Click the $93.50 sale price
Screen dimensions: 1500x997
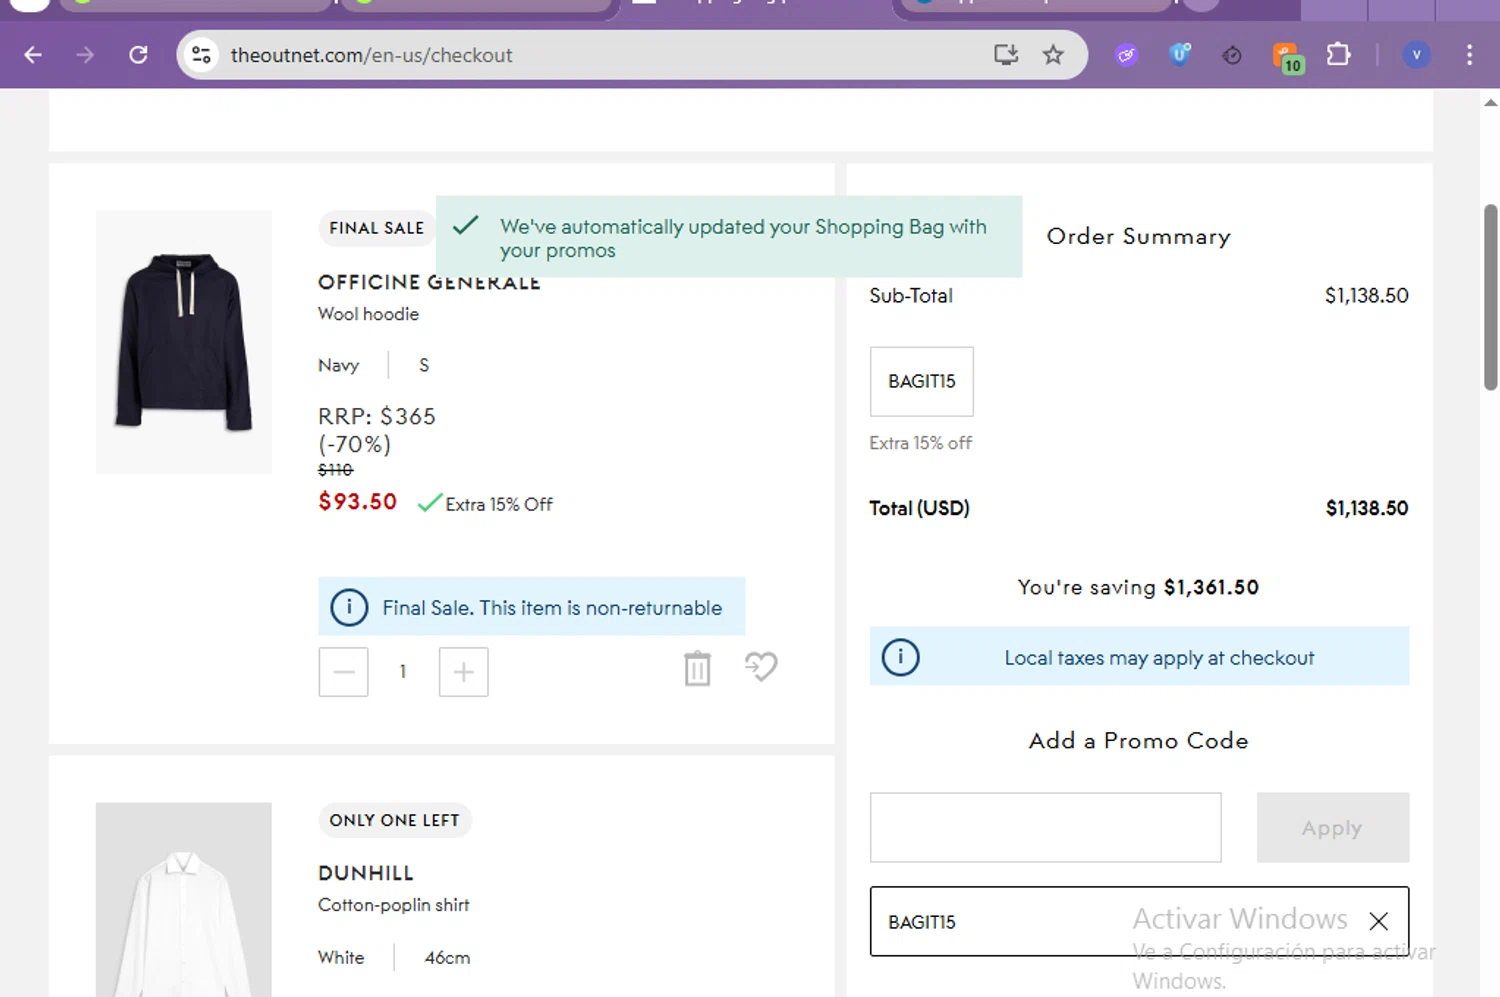tap(357, 502)
